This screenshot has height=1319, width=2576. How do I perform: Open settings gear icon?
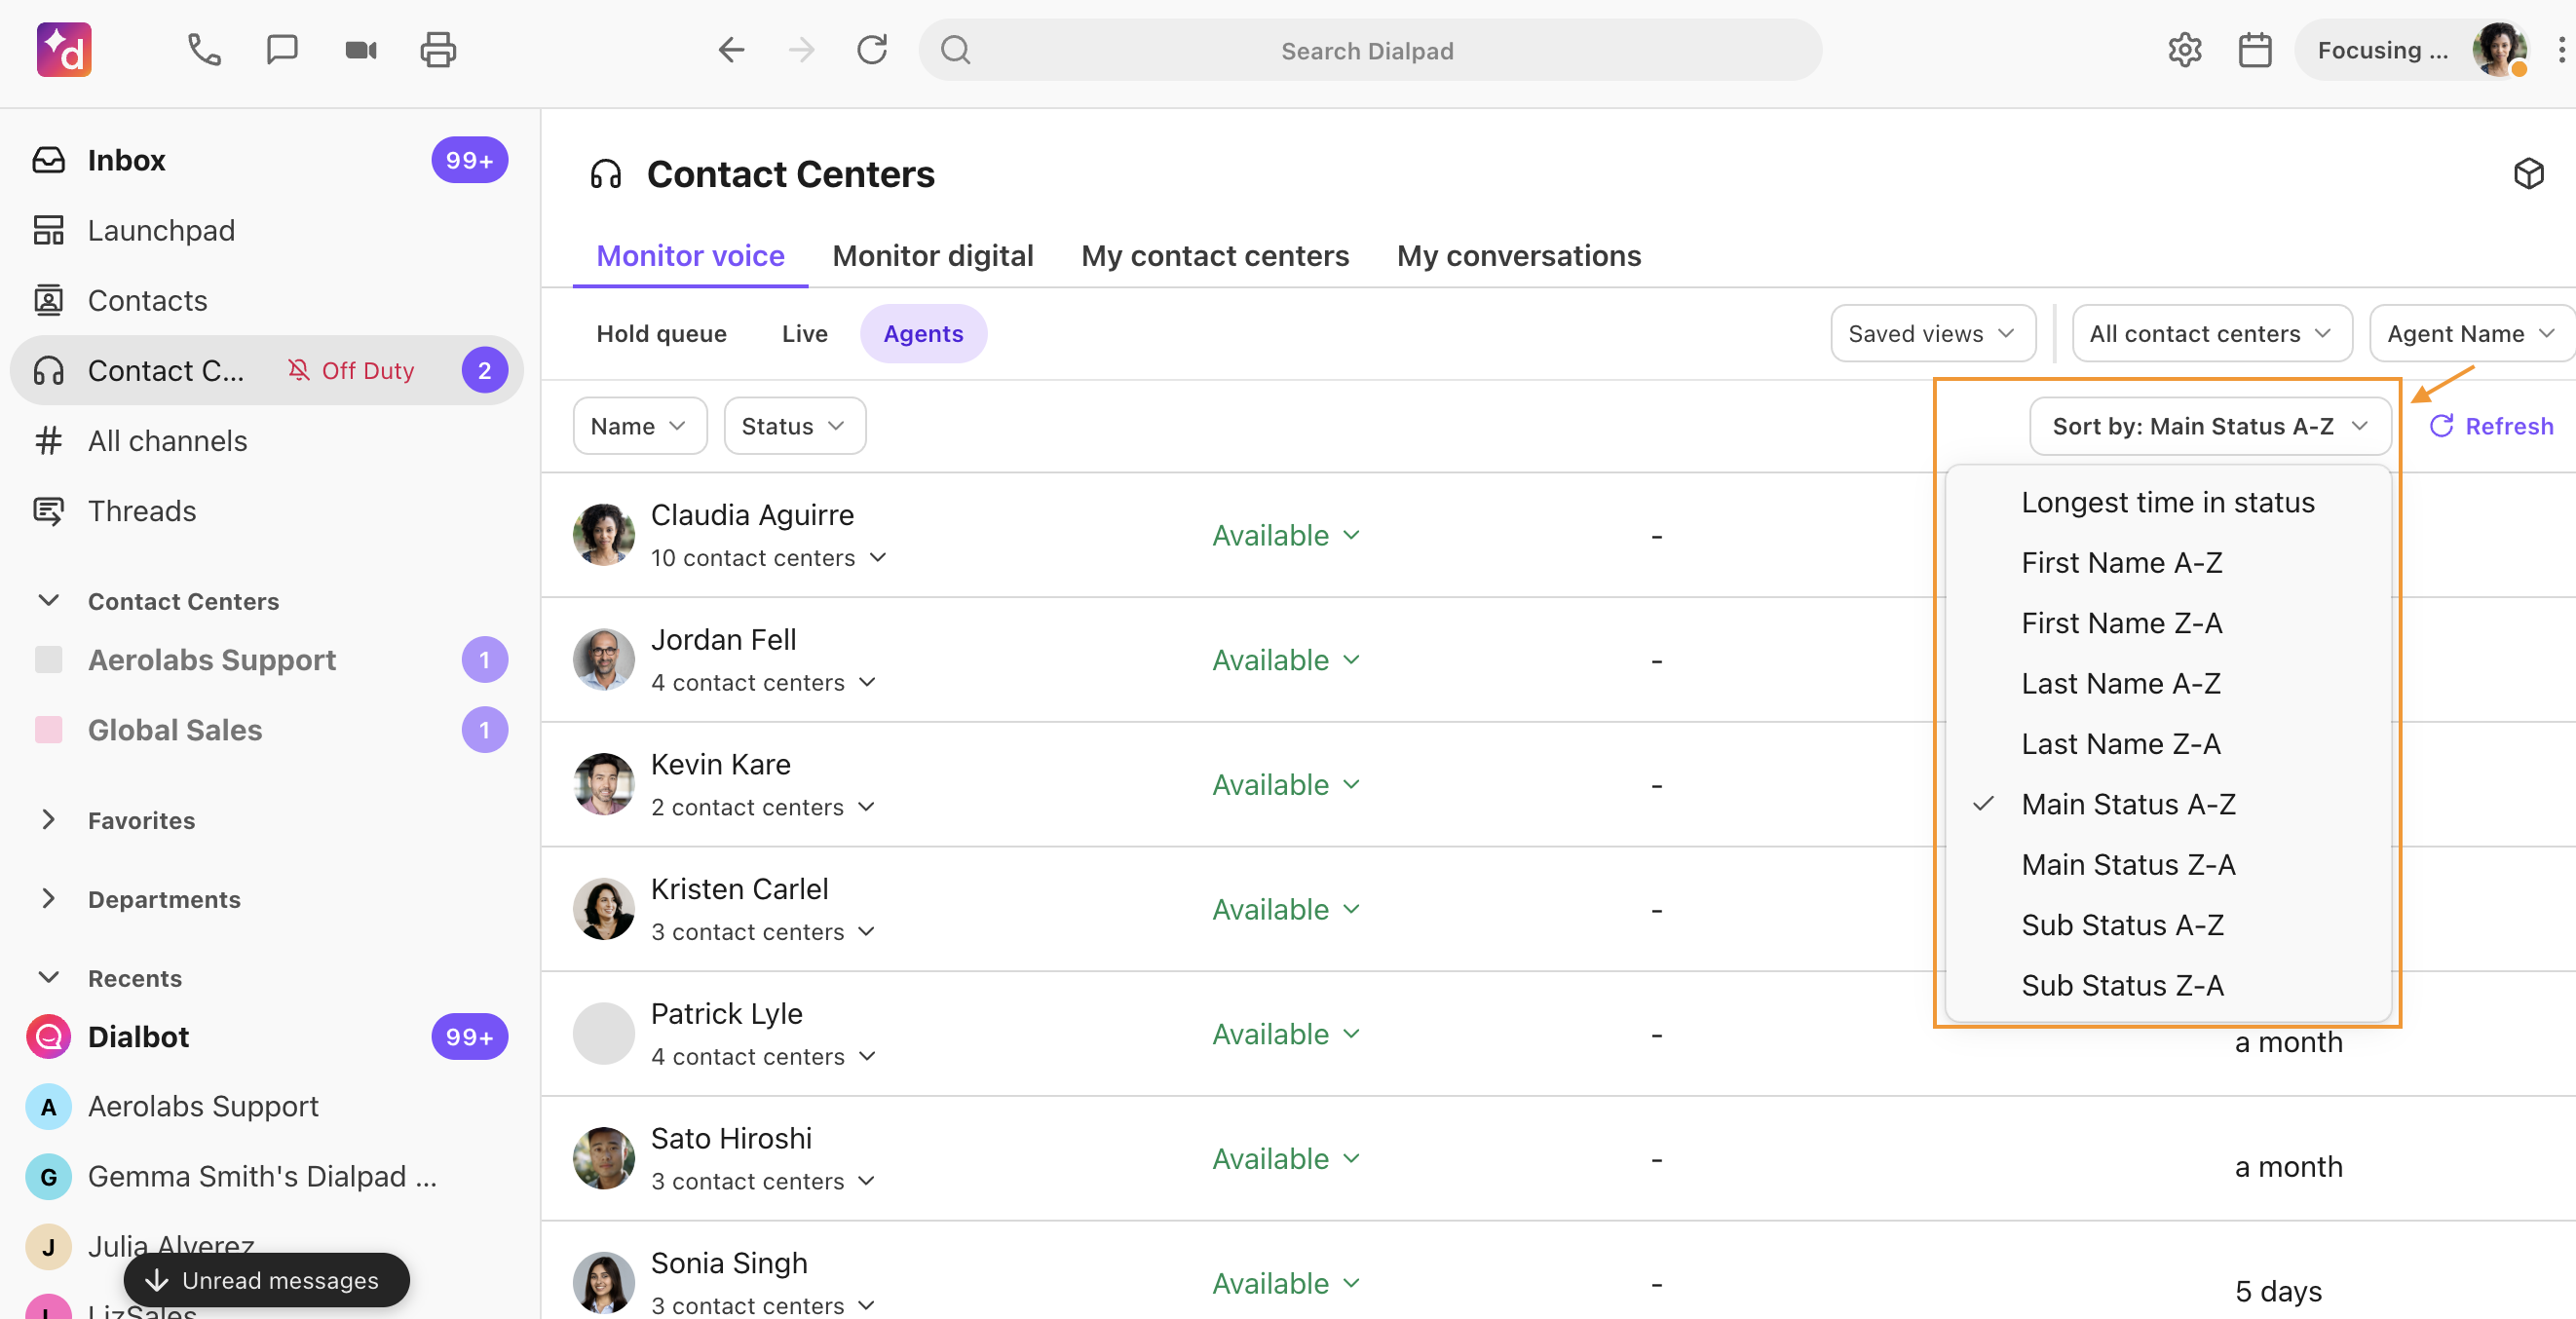point(2184,50)
